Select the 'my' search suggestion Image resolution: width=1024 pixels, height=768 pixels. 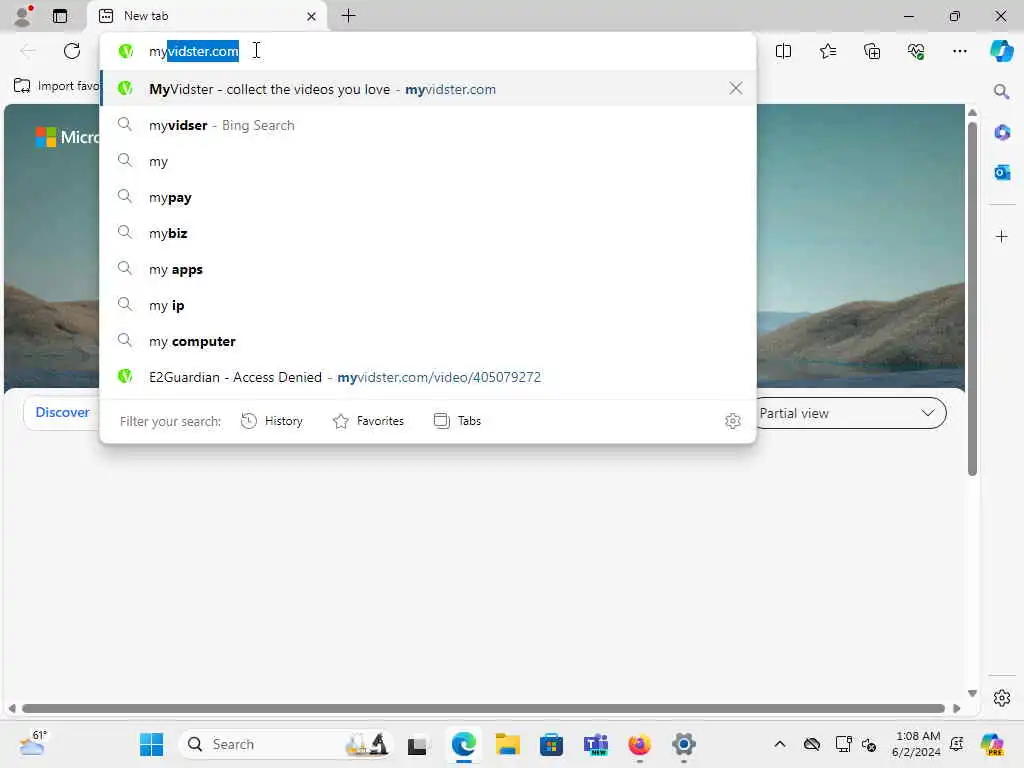coord(428,161)
